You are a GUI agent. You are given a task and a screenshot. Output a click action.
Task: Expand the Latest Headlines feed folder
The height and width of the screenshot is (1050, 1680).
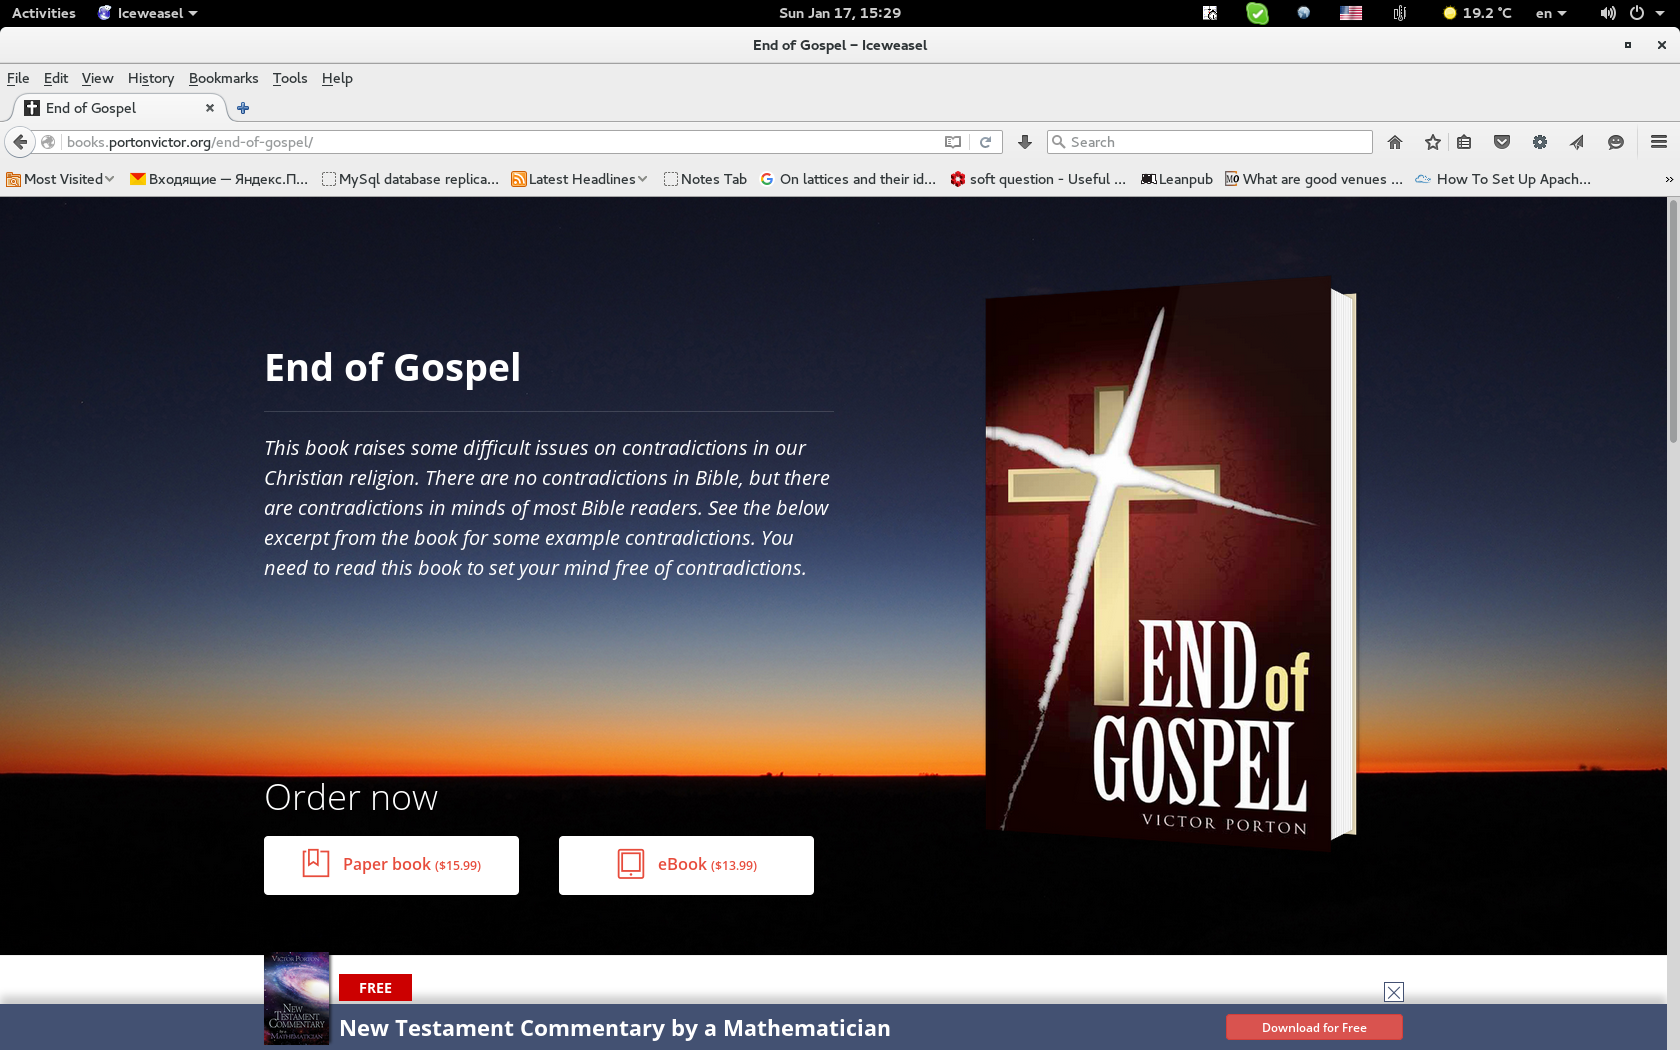point(579,179)
